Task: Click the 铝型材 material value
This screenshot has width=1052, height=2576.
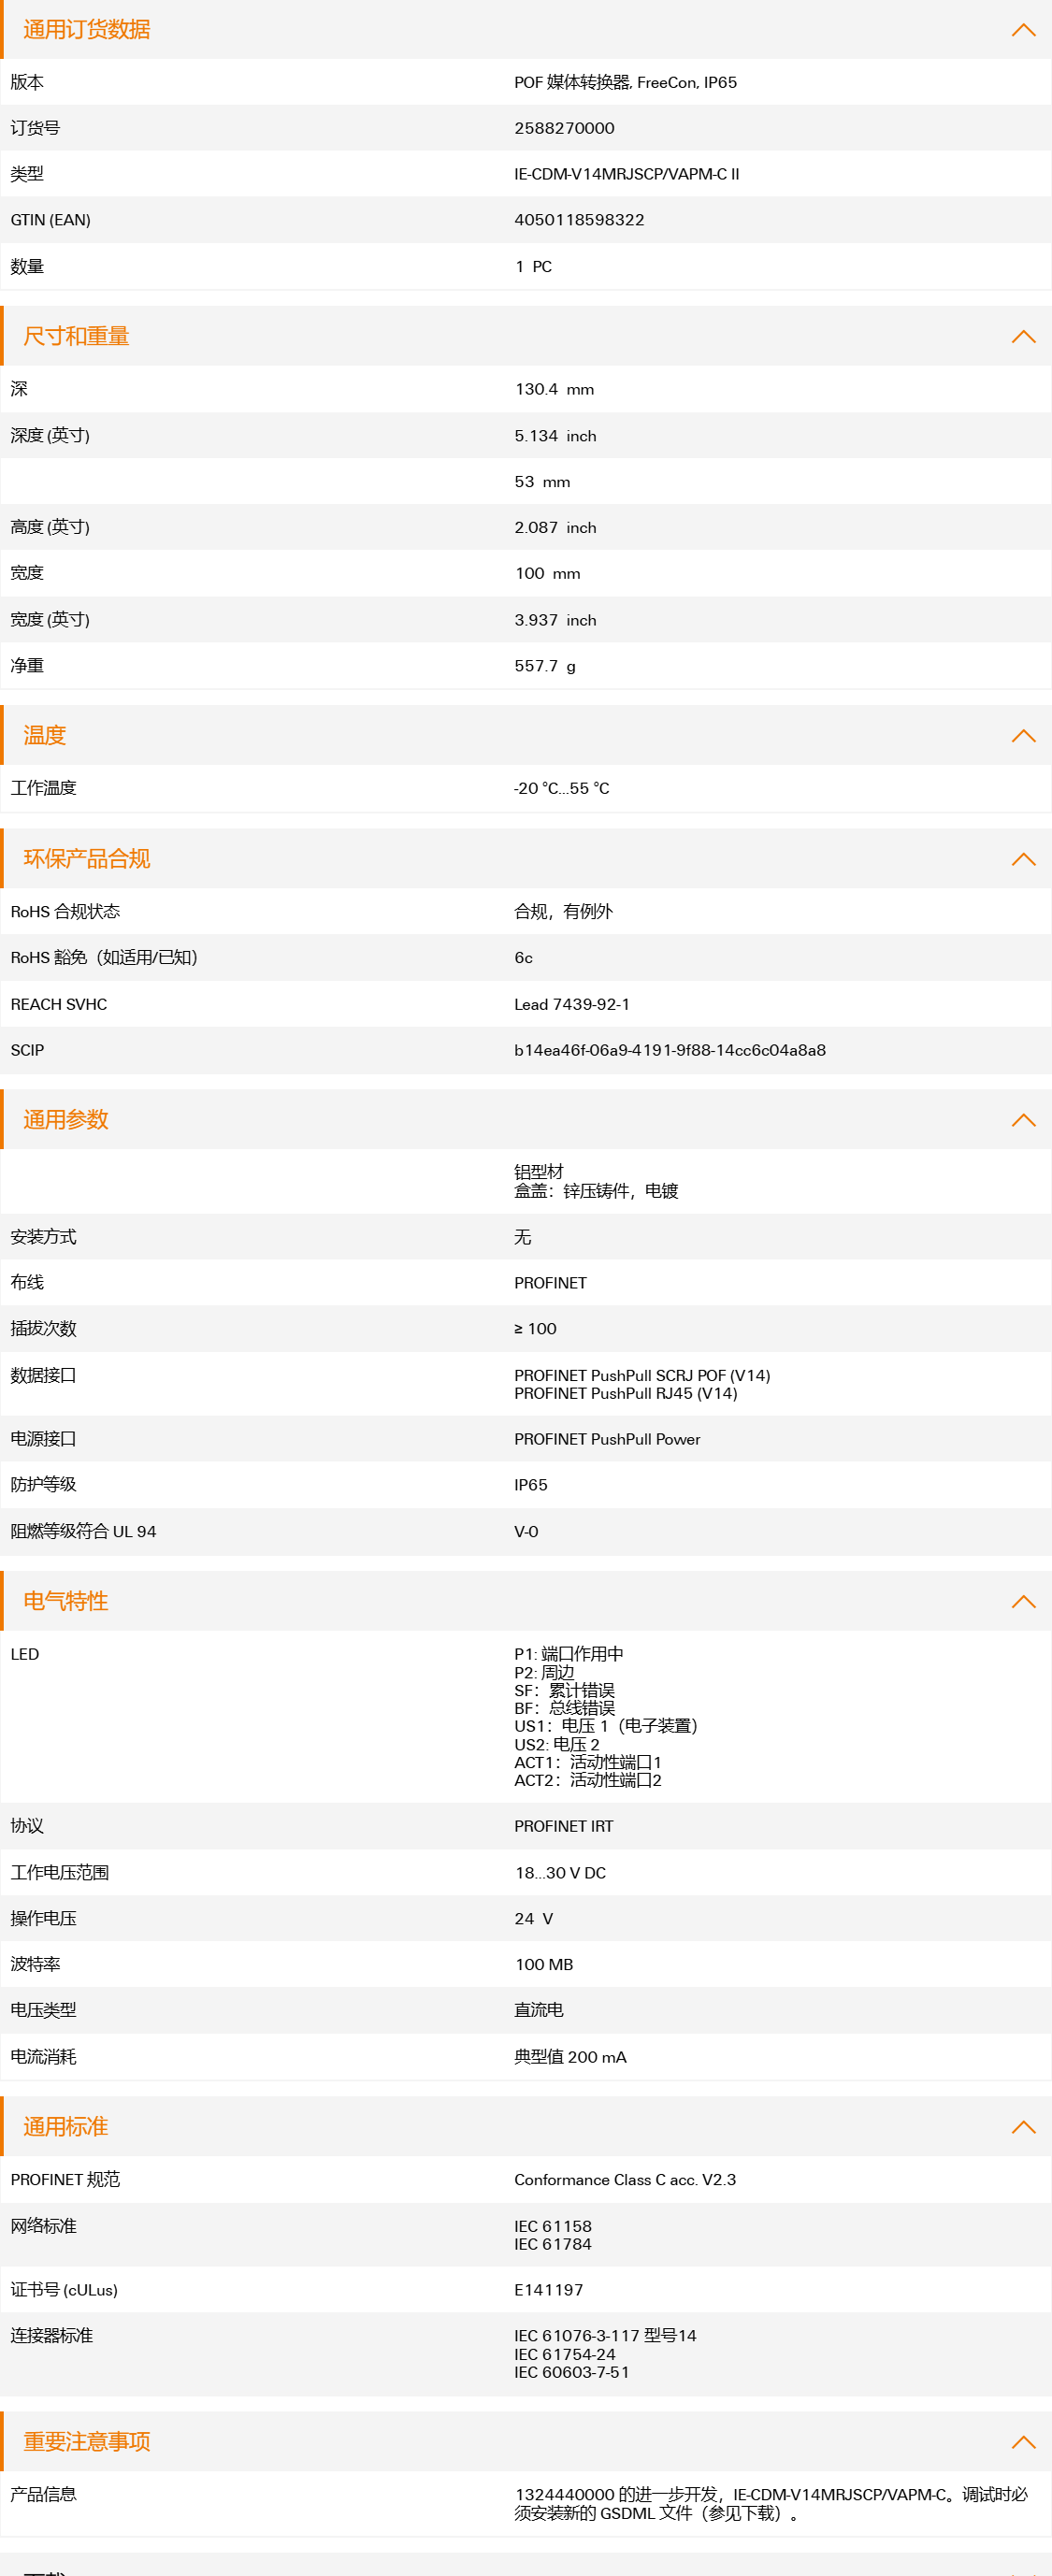Action: pyautogui.click(x=539, y=1171)
